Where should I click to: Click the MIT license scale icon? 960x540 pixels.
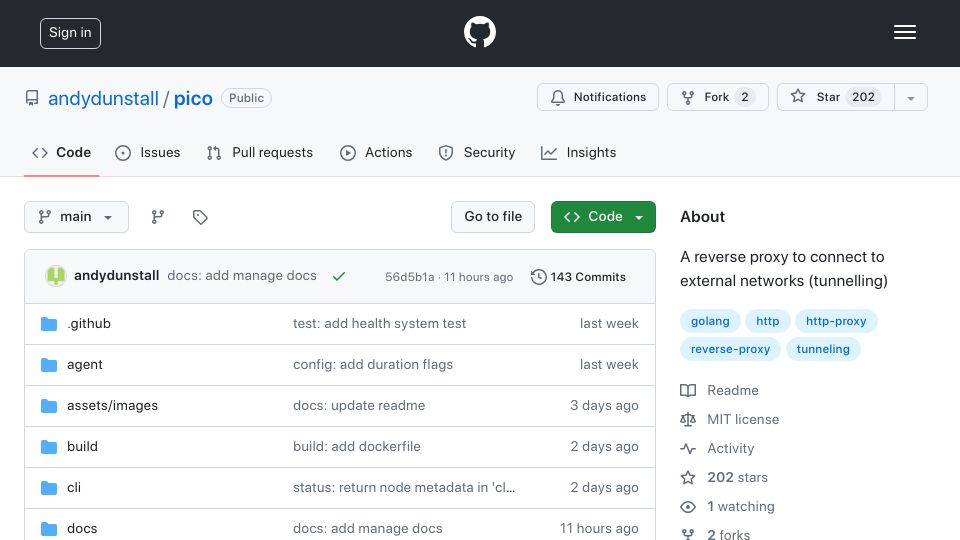coord(688,419)
